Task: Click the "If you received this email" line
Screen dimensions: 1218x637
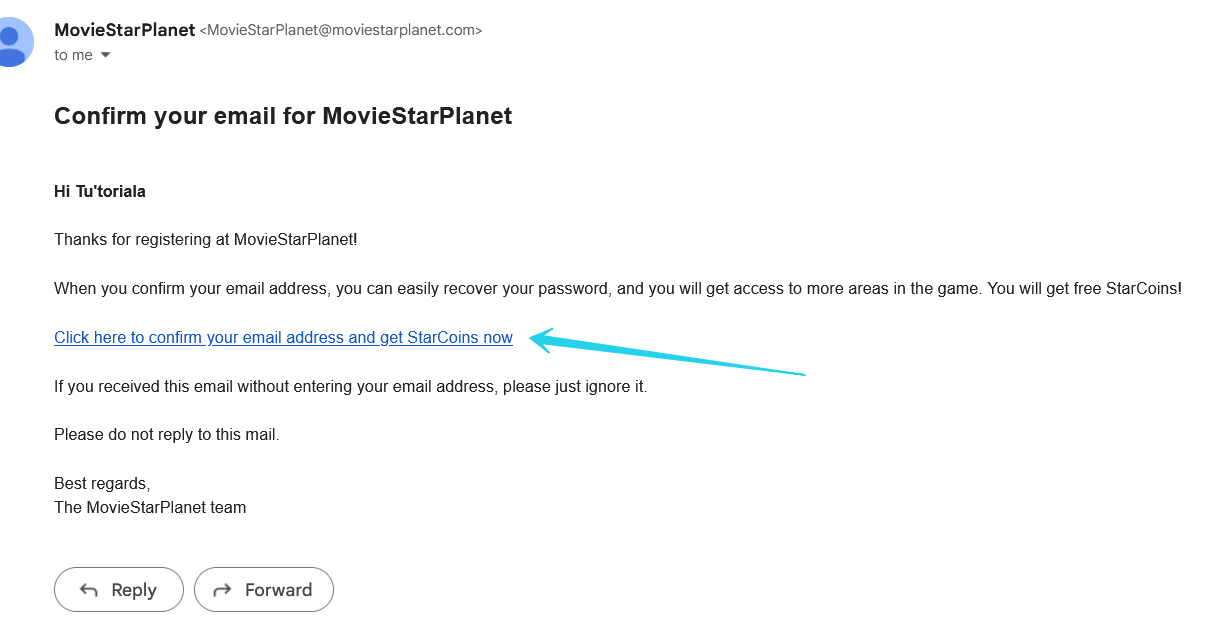Action: [350, 386]
